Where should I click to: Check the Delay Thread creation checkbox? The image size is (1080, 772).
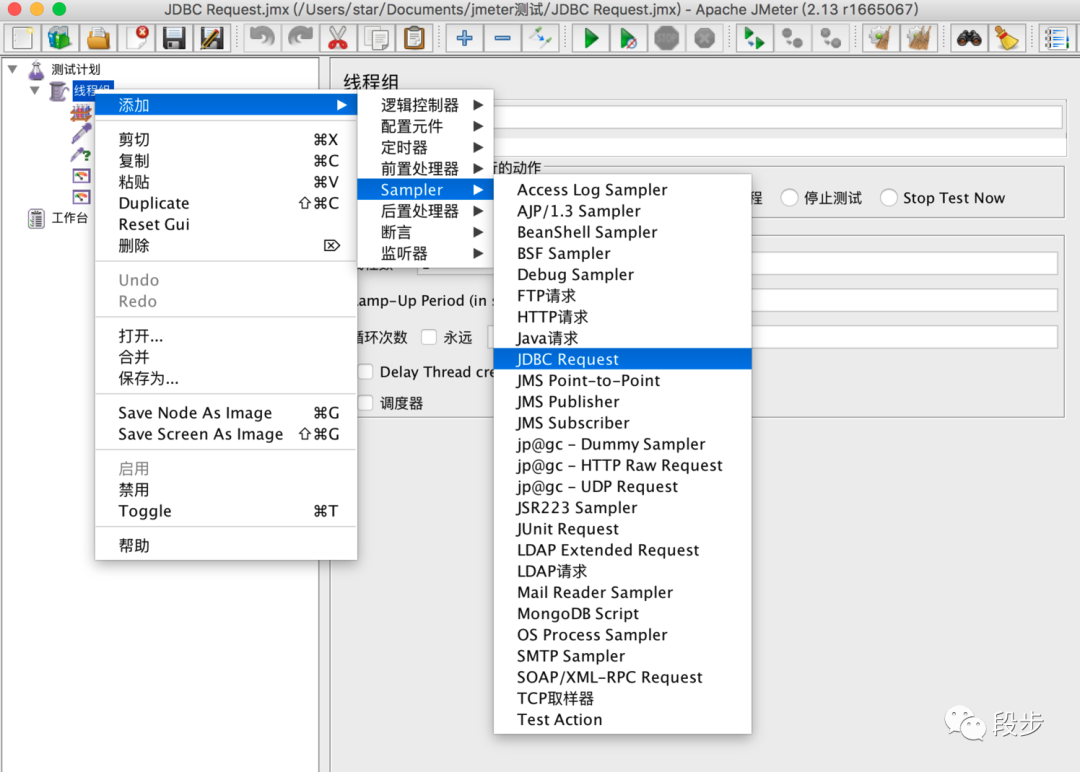(366, 372)
